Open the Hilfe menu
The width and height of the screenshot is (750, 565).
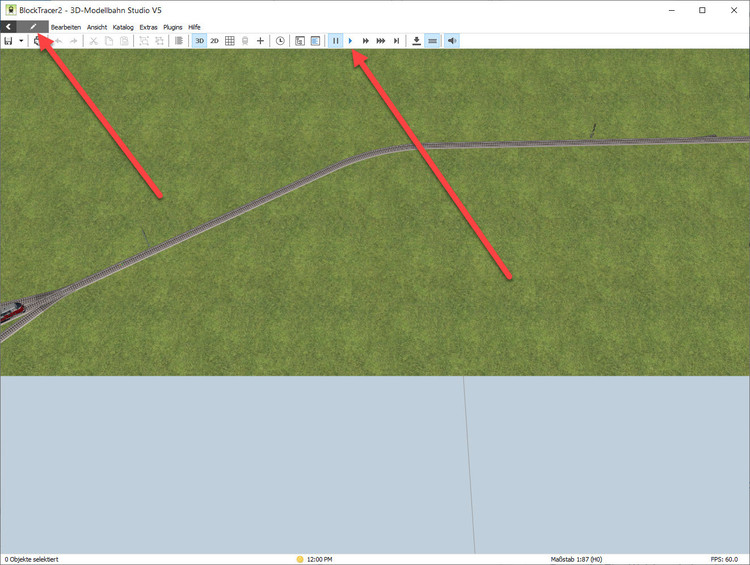(x=194, y=27)
